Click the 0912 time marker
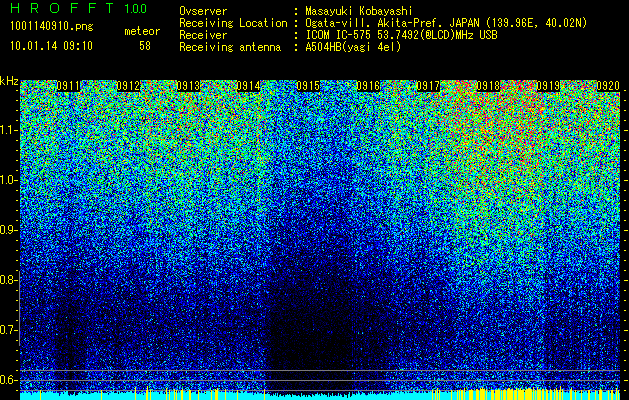This screenshot has width=629, height=400. pyautogui.click(x=128, y=86)
